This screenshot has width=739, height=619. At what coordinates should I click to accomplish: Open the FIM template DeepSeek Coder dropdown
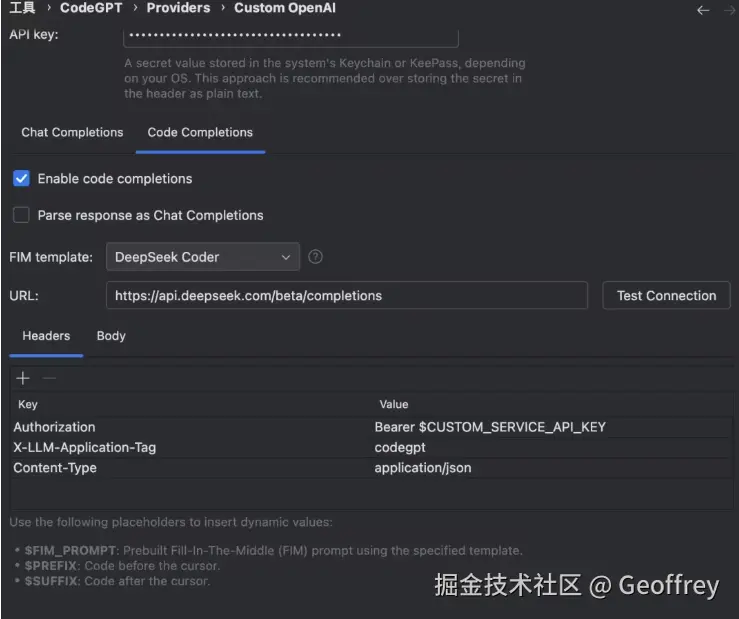pos(203,257)
